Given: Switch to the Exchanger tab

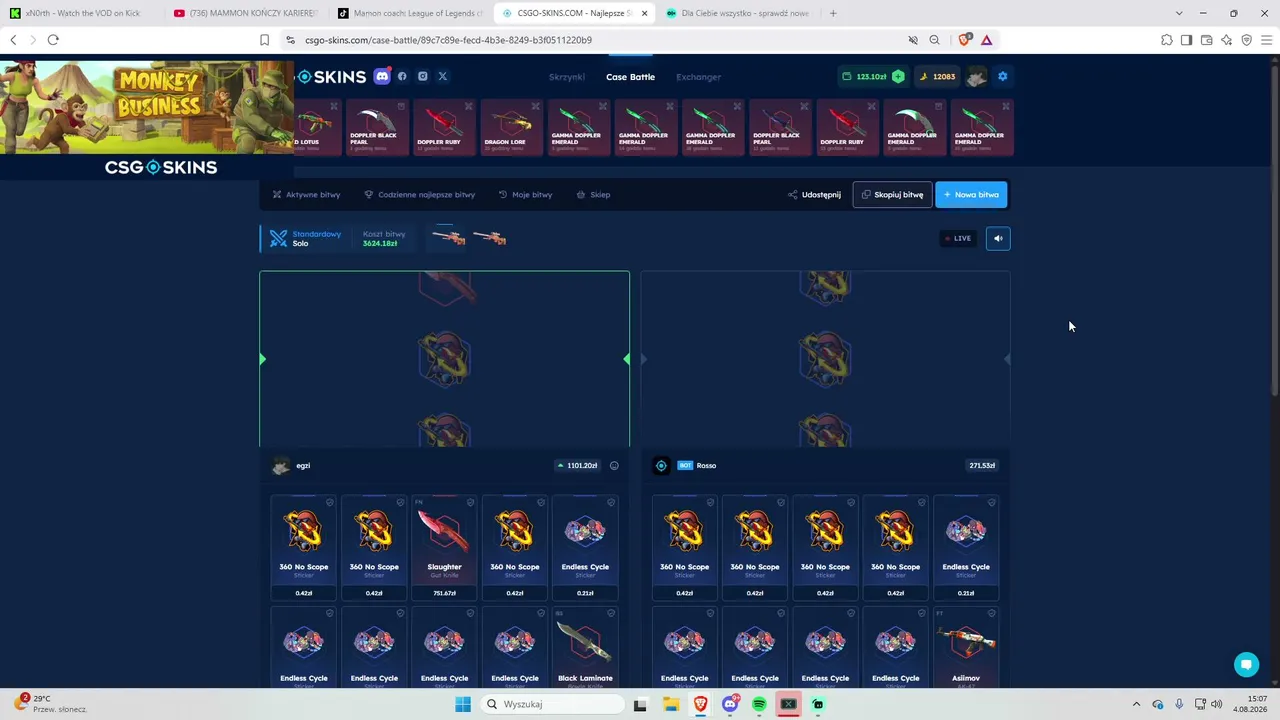Looking at the screenshot, I should tap(698, 77).
